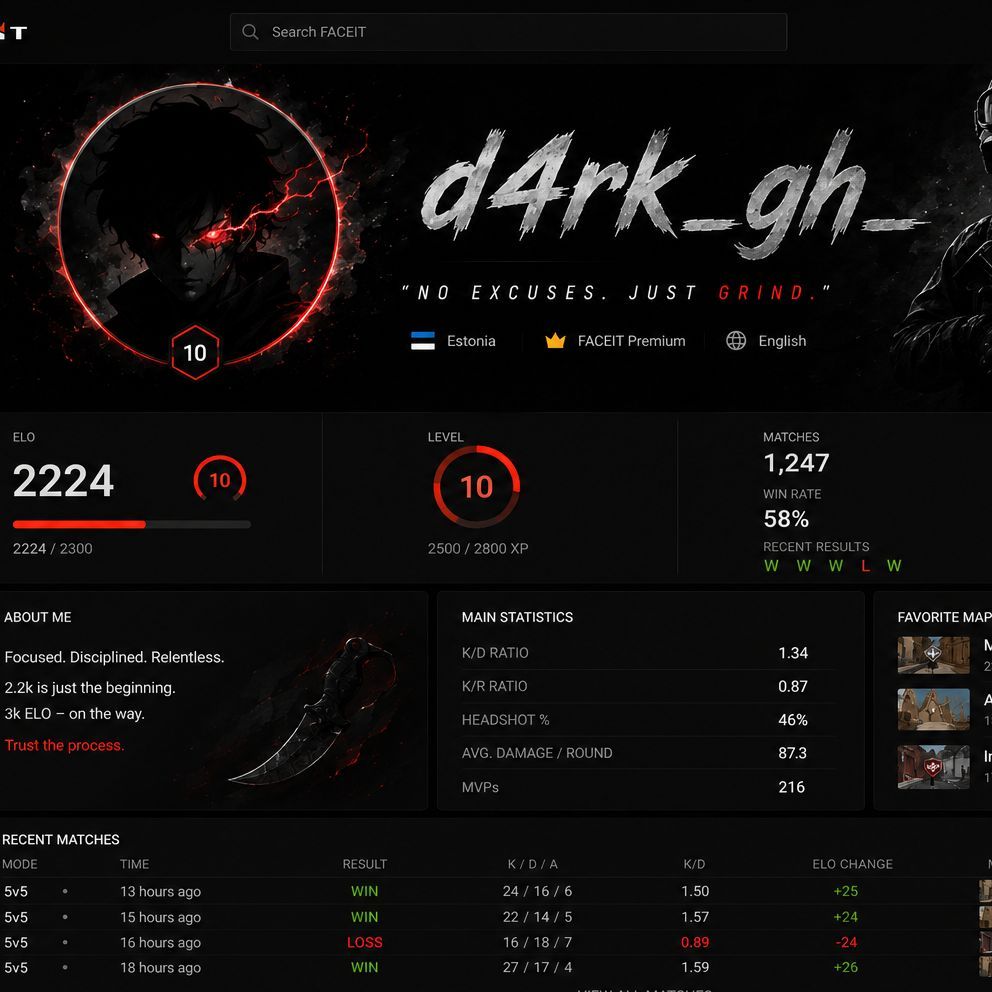This screenshot has height=992, width=992.
Task: Click the MVPs value 216
Action: click(x=791, y=787)
